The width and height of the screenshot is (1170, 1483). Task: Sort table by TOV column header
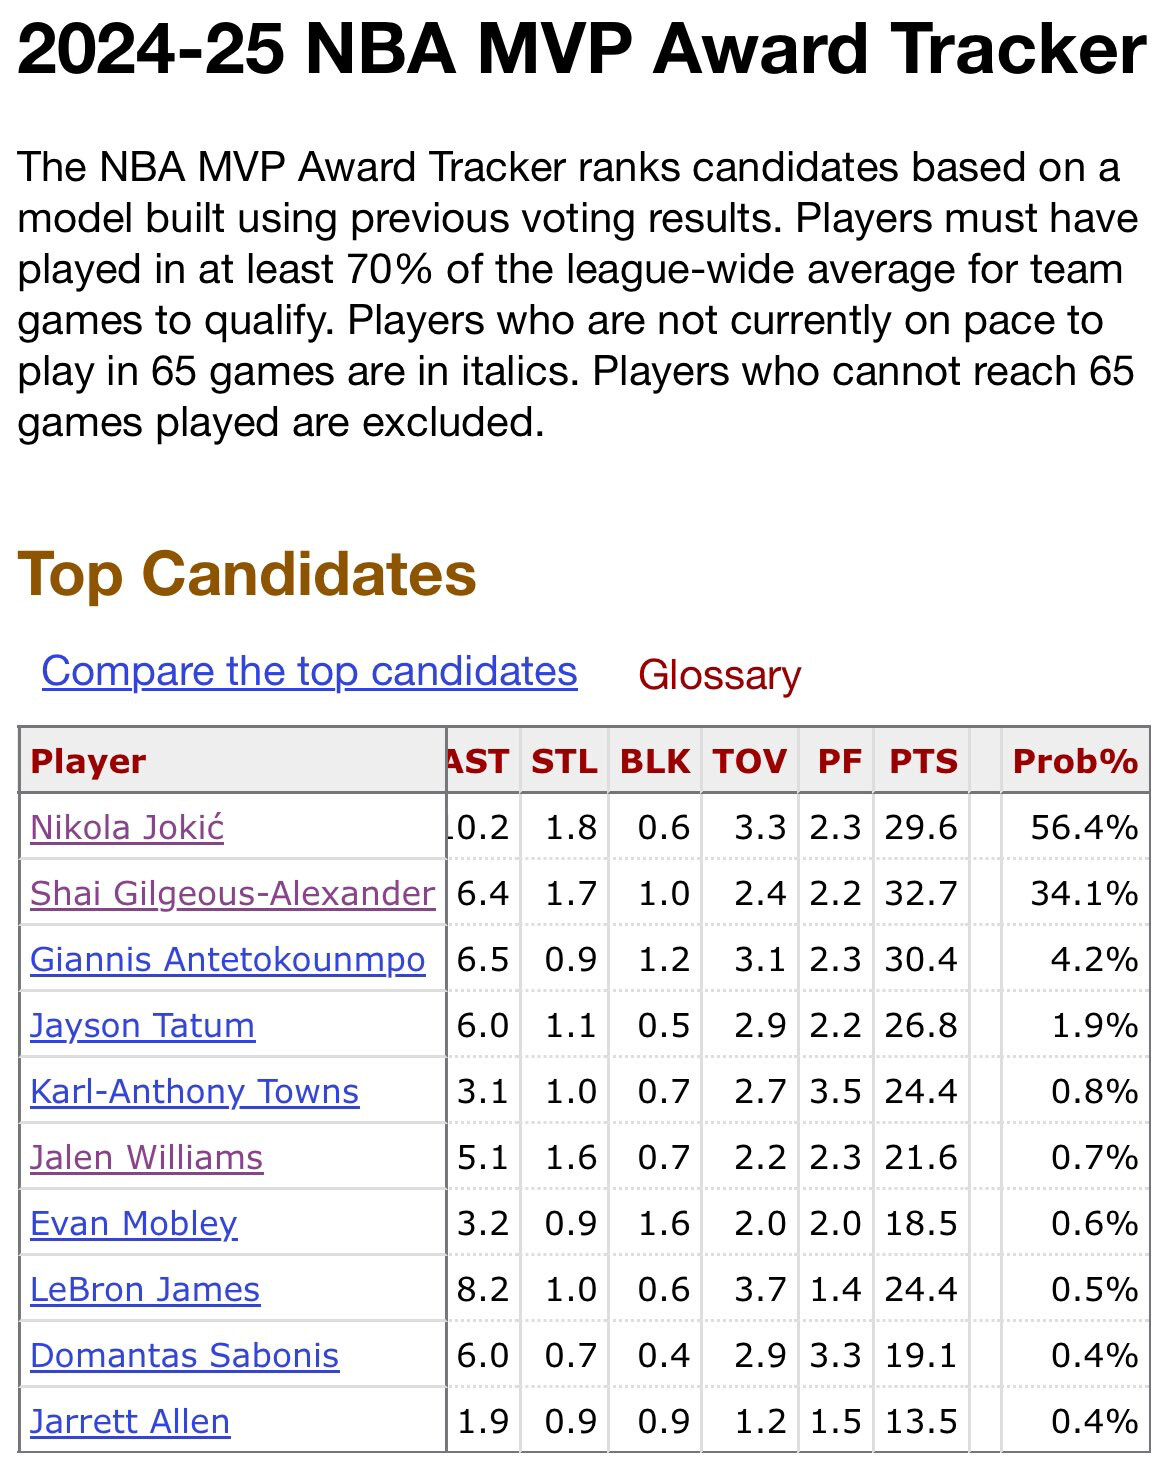click(749, 761)
